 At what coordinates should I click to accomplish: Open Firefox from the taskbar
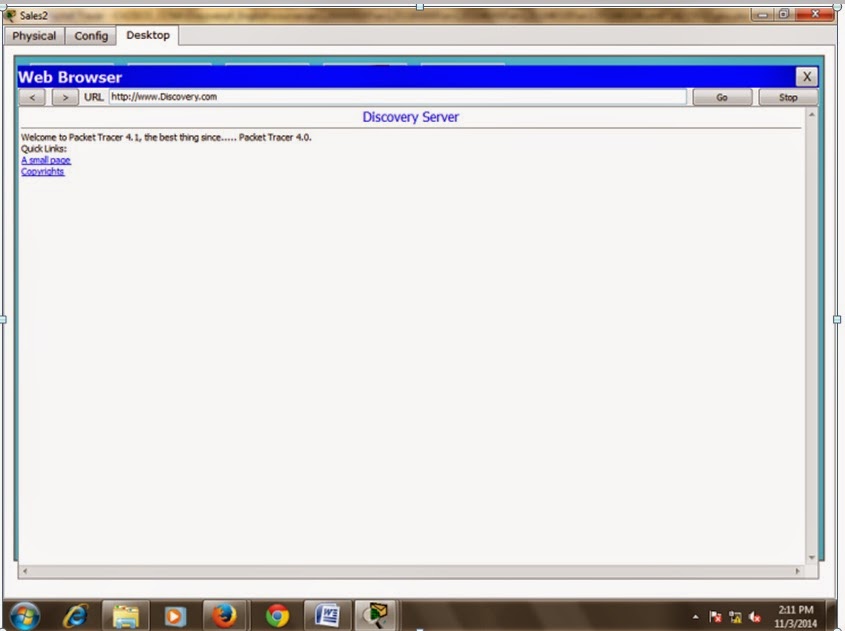(224, 615)
